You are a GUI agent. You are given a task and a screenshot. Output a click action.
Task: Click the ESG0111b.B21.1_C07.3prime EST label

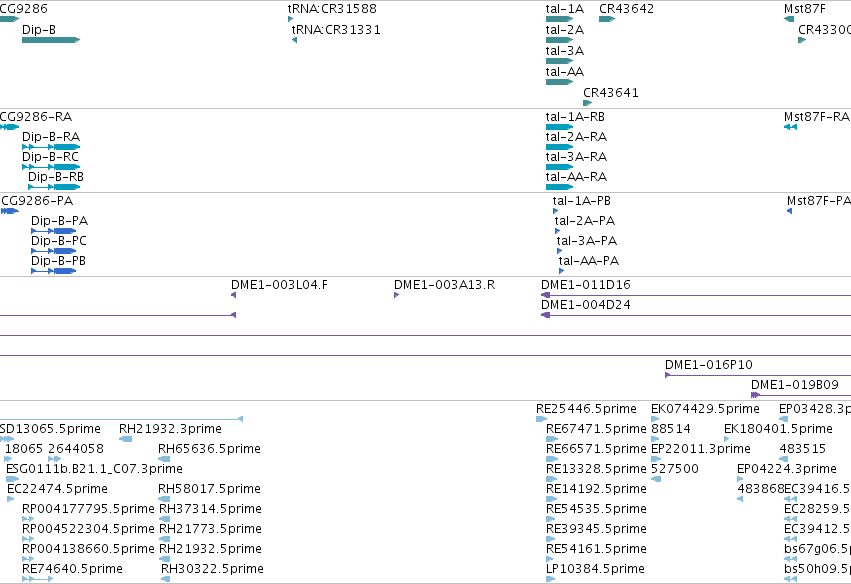(94, 469)
